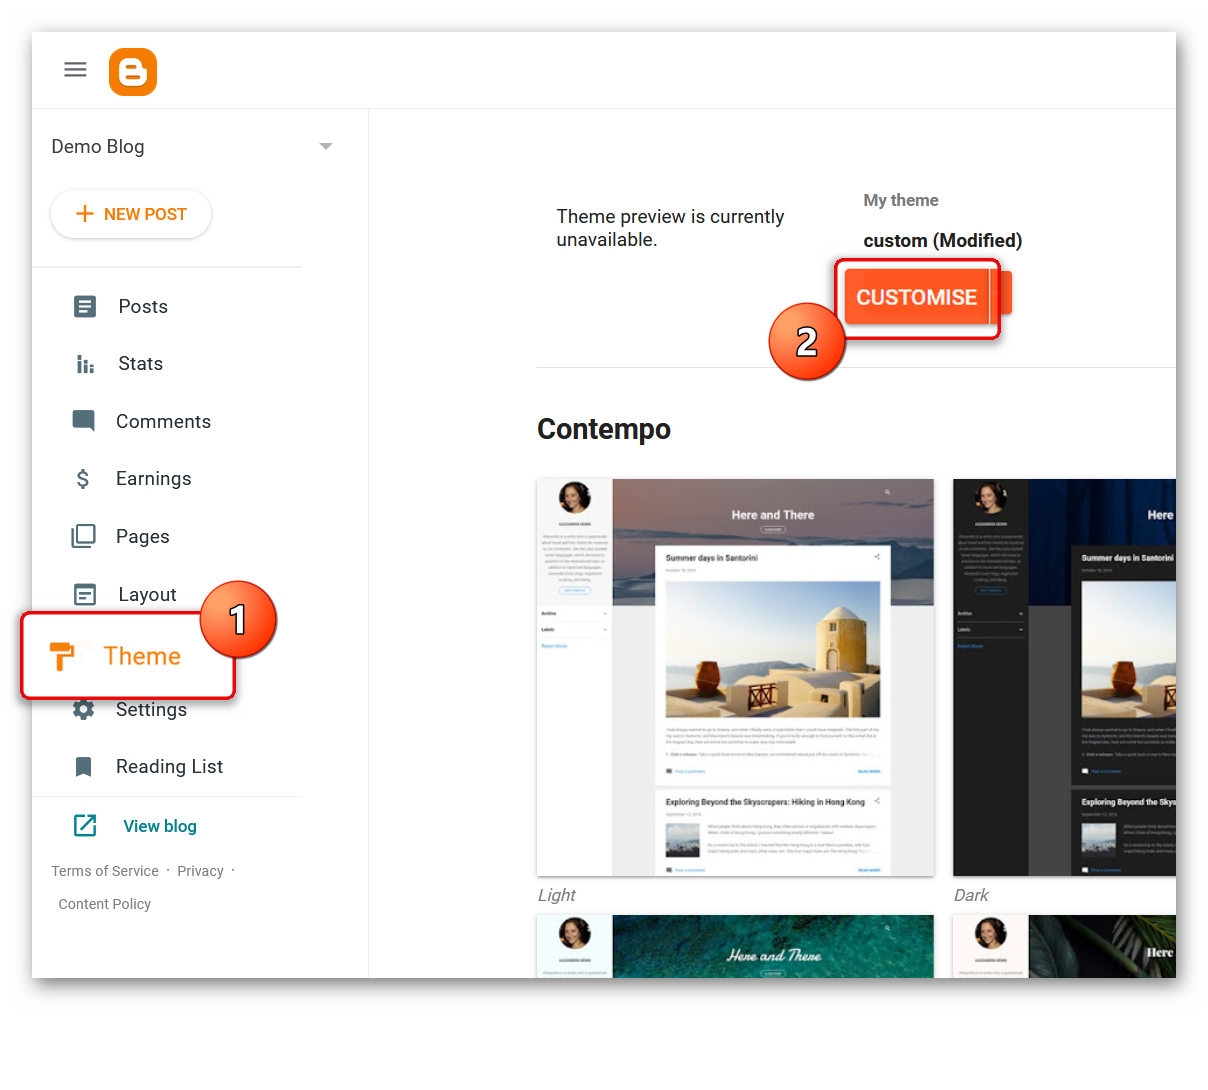View the Privacy policy
1208x1090 pixels.
point(200,870)
